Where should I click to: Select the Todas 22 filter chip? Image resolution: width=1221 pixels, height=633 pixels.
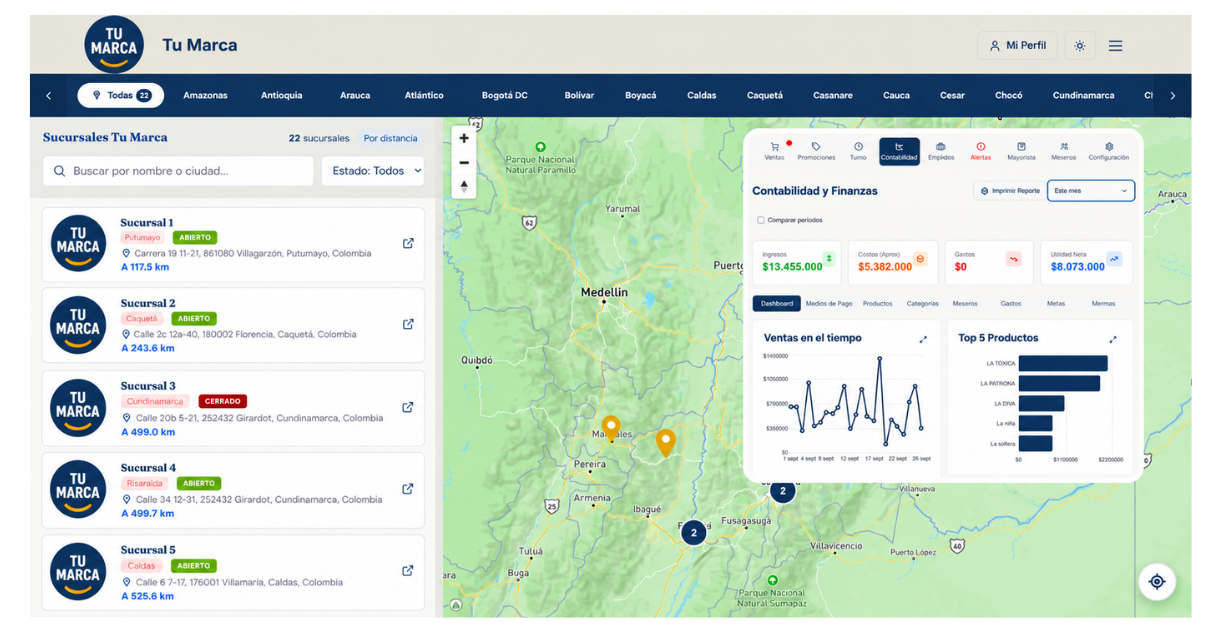click(x=121, y=96)
